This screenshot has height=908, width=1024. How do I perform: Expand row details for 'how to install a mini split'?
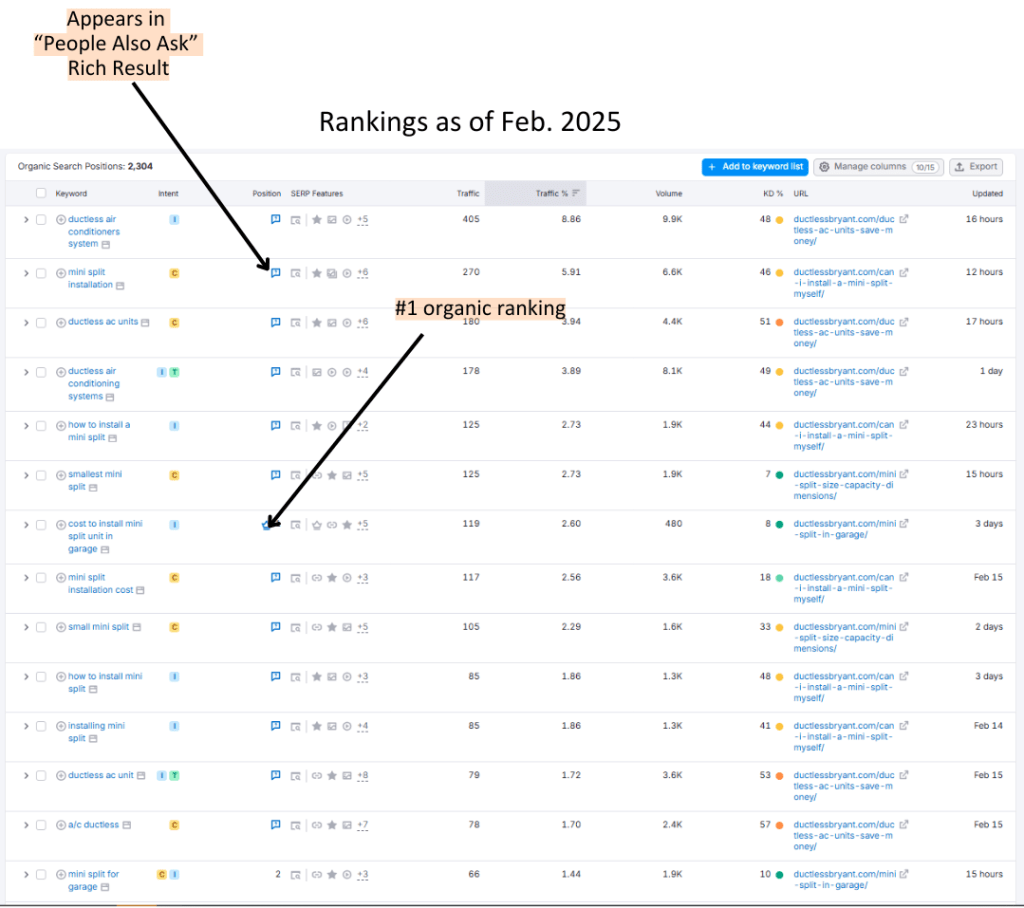(x=26, y=425)
